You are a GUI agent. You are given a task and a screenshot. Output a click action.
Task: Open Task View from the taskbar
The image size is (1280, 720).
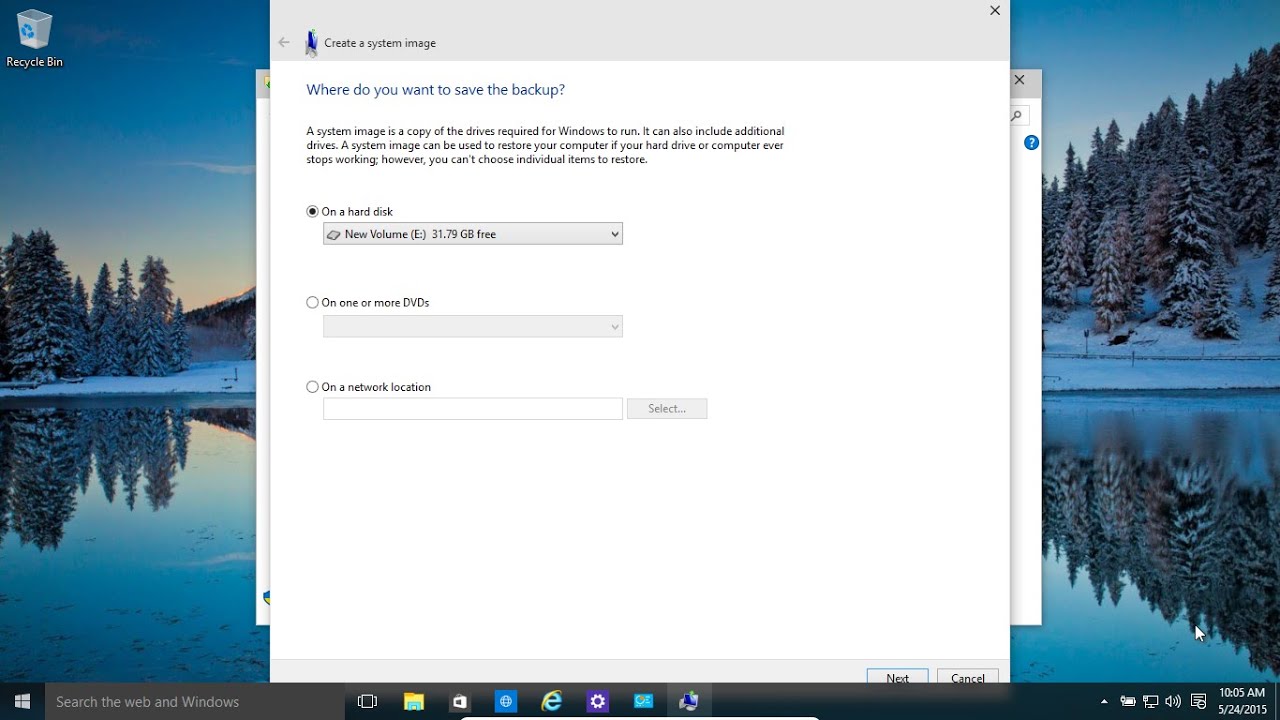coord(367,702)
